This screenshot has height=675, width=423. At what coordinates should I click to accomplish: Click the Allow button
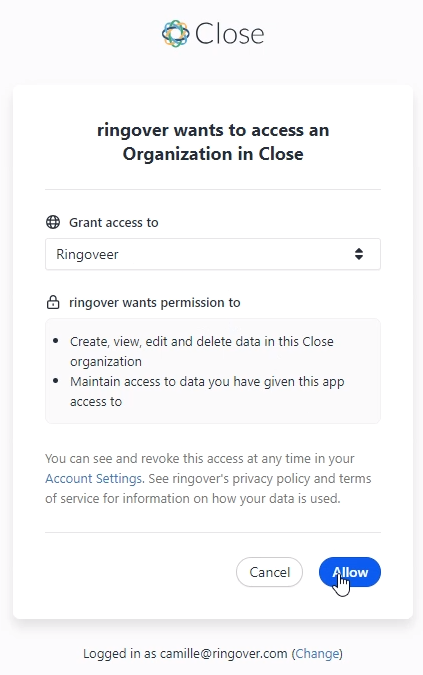(x=350, y=572)
